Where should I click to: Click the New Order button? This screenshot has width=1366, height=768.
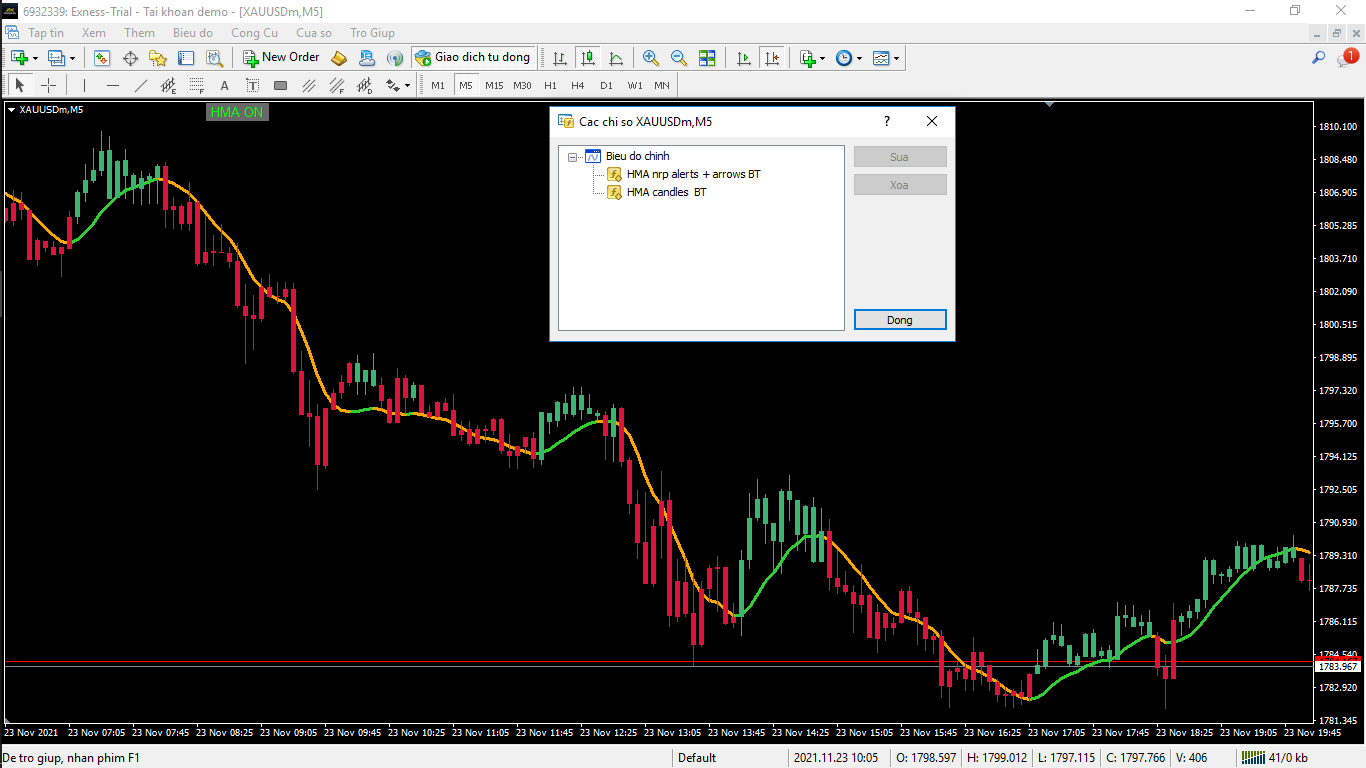(282, 58)
